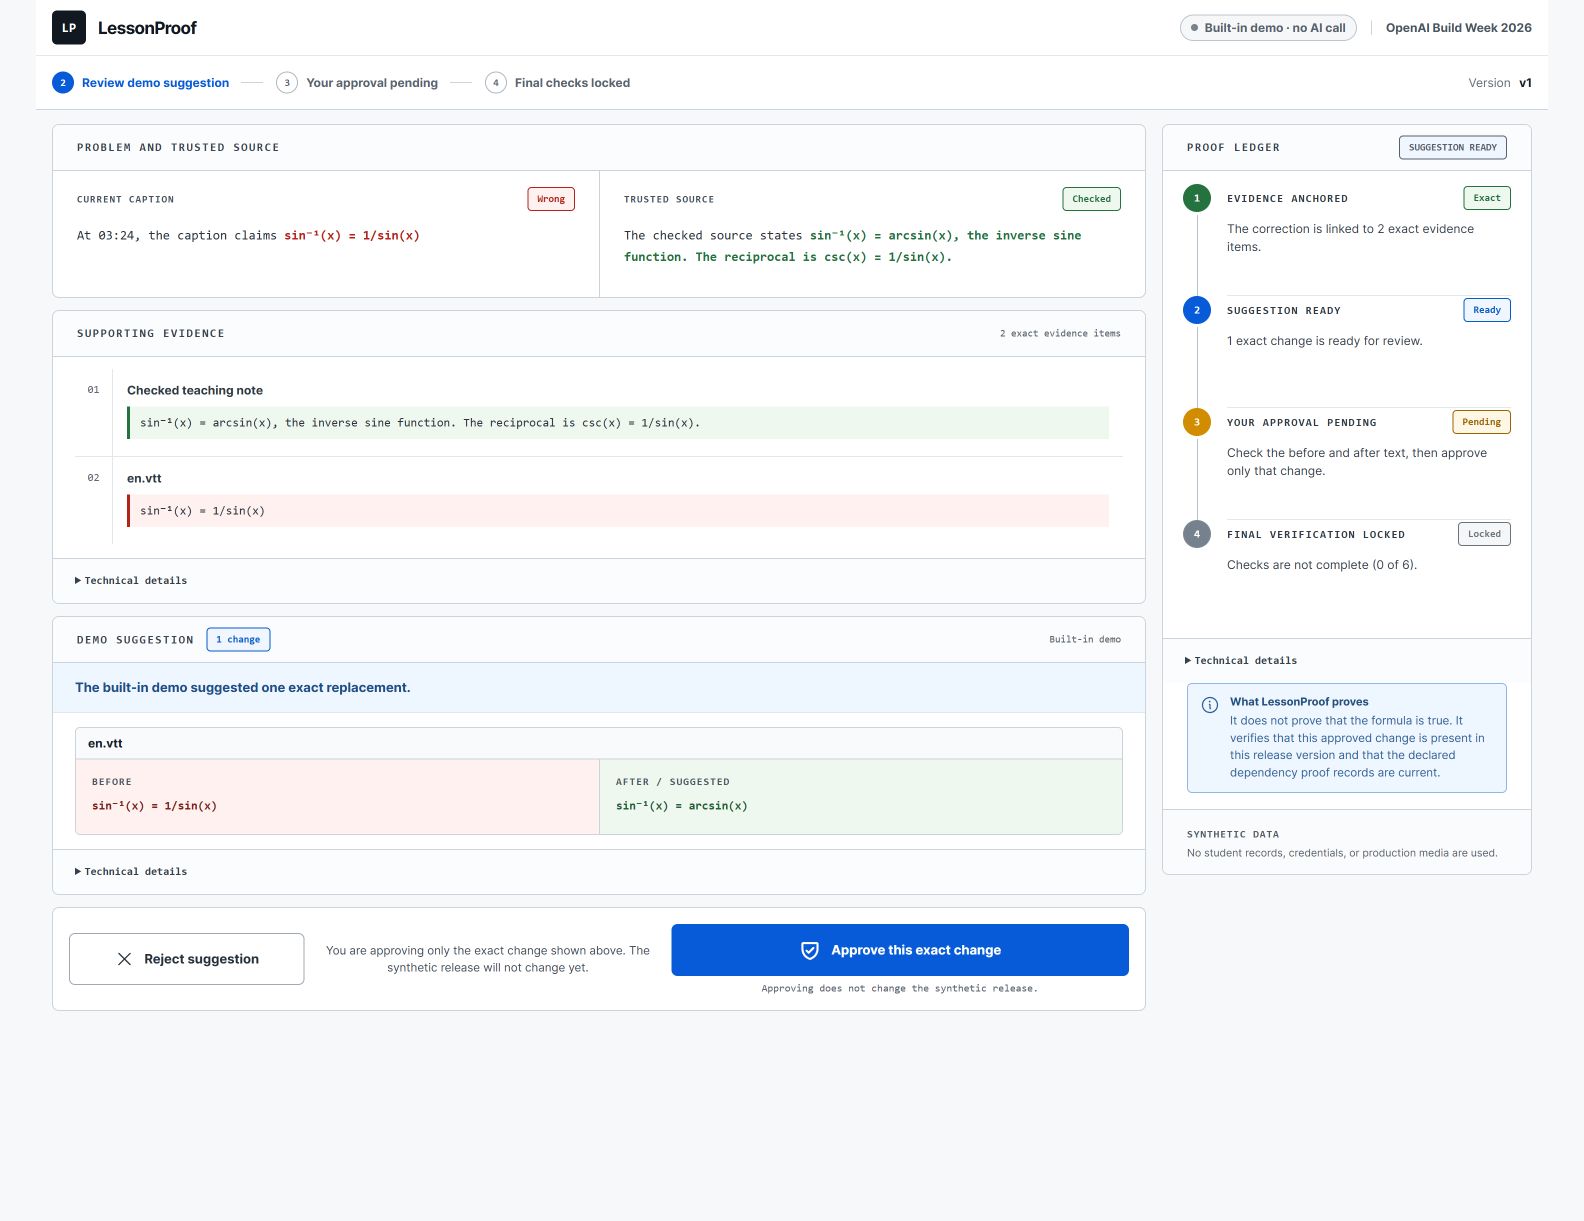The width and height of the screenshot is (1584, 1221).
Task: Click the step 4 circle in the stepper
Action: (496, 83)
